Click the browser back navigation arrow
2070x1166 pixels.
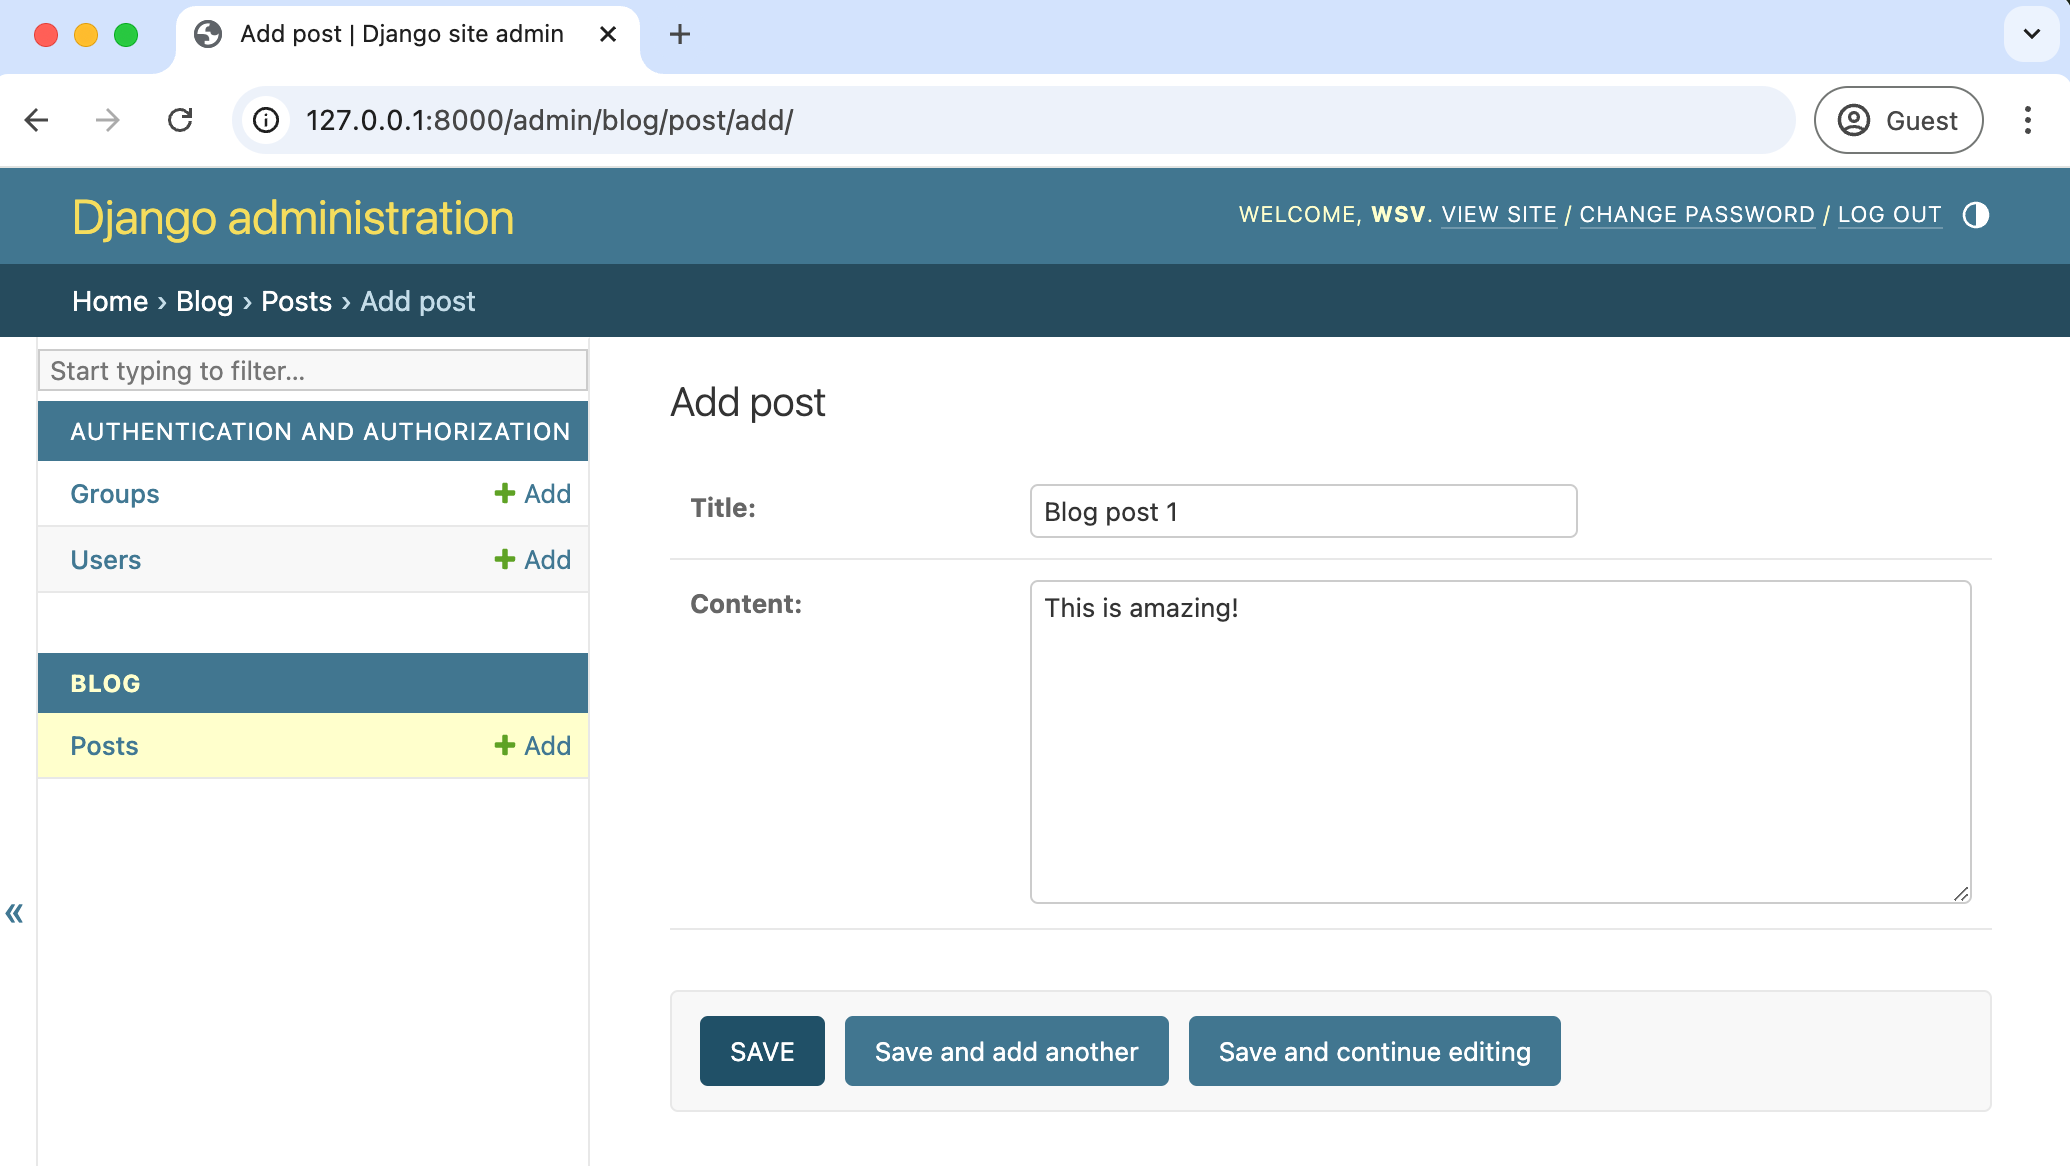pyautogui.click(x=38, y=119)
